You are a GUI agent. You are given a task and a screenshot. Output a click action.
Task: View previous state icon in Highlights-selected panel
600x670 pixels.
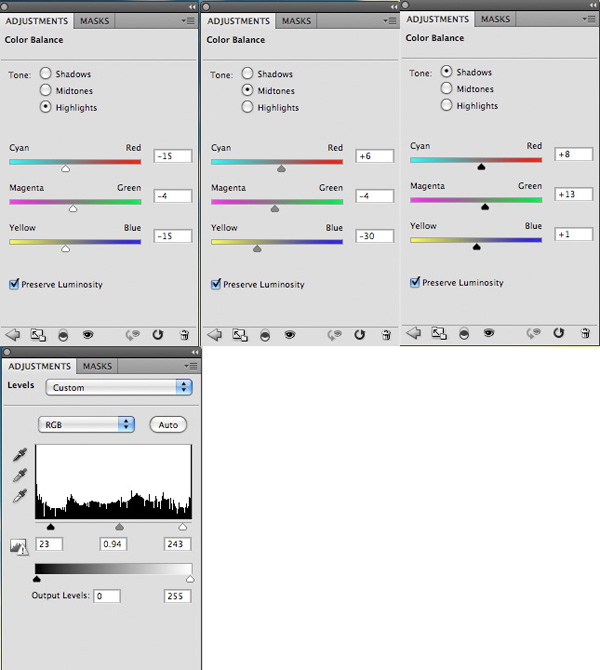[133, 335]
